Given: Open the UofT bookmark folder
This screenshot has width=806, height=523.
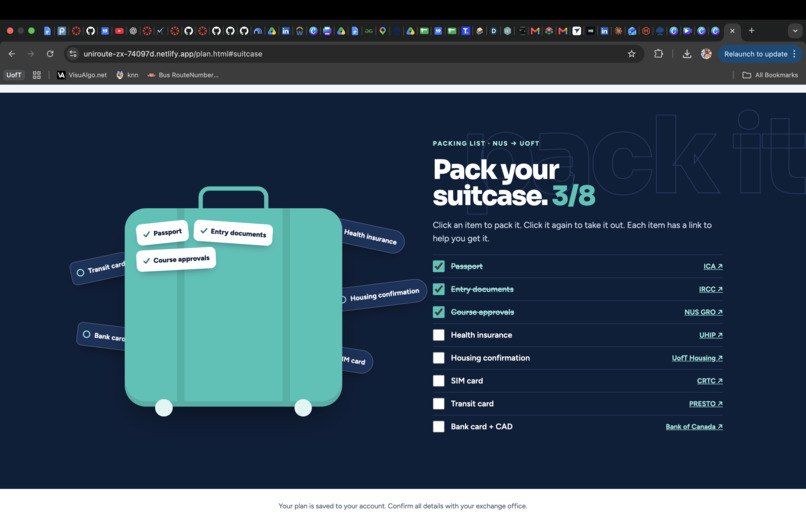Looking at the screenshot, I should point(14,75).
